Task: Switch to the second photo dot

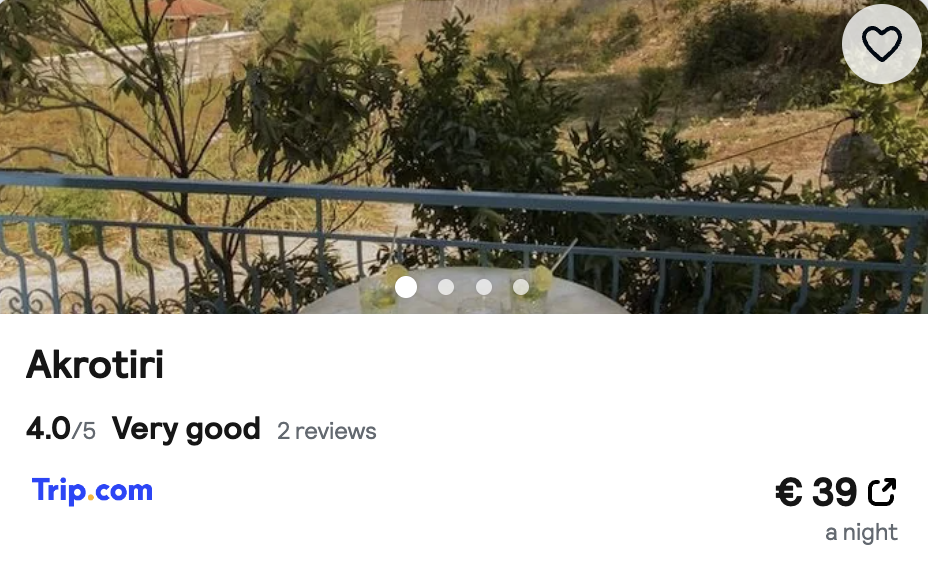Action: pos(446,287)
